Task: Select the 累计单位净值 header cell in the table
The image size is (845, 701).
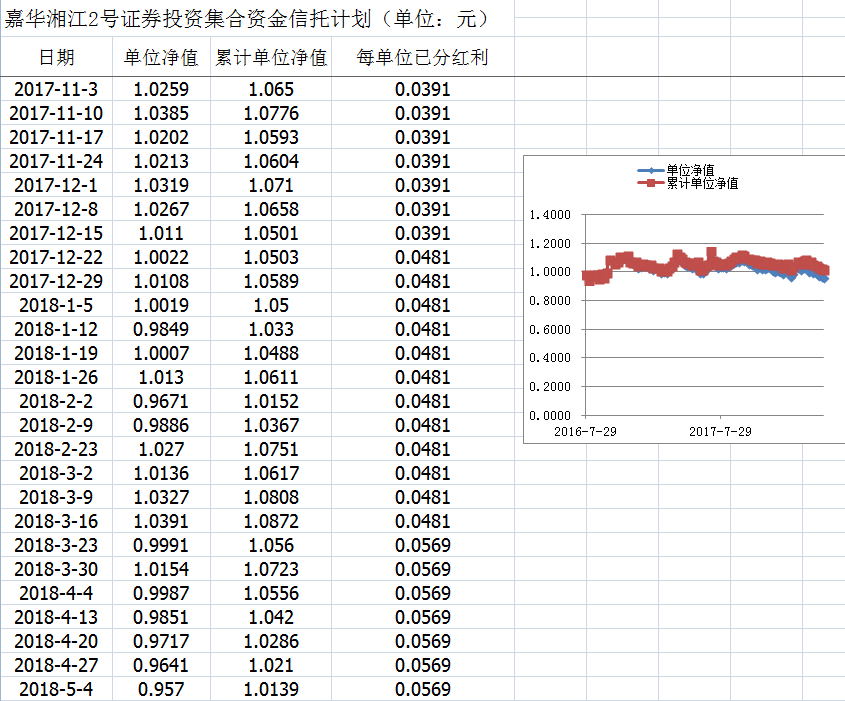Action: pos(271,57)
